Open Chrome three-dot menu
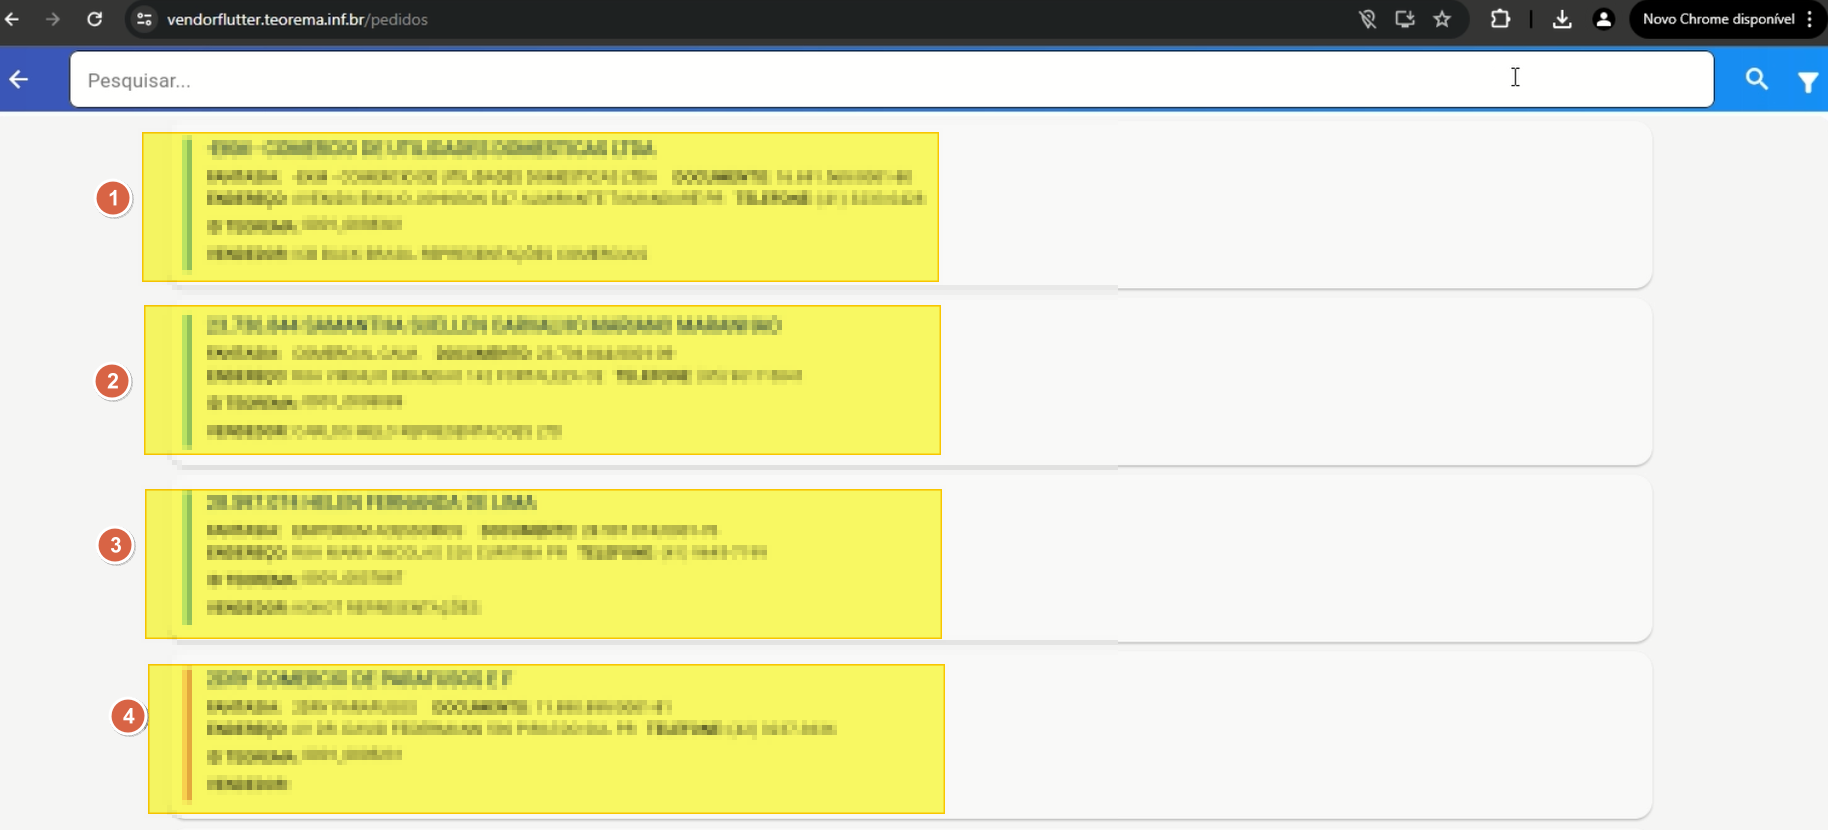 [1810, 19]
